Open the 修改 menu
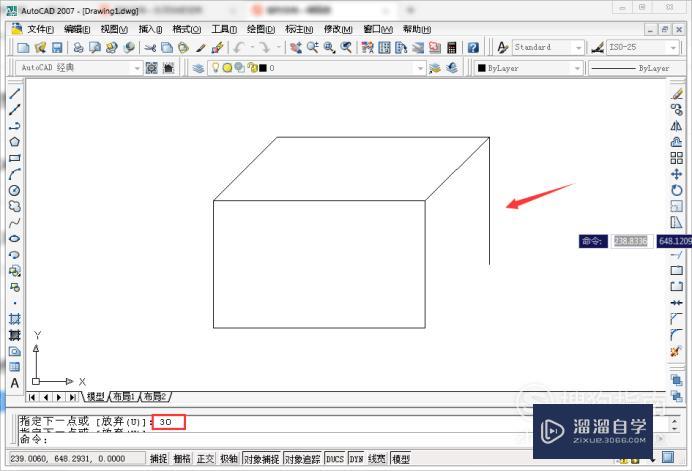 tap(338, 29)
